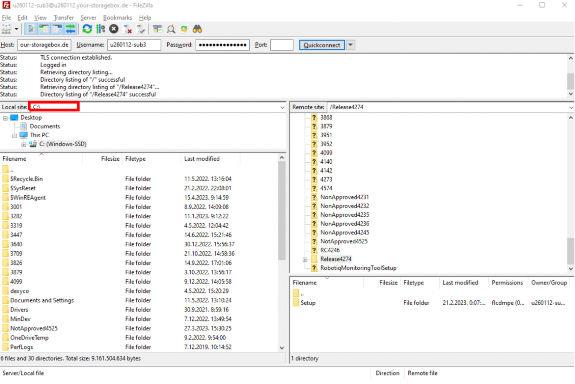Disconnect from the current server icon

coord(128,29)
